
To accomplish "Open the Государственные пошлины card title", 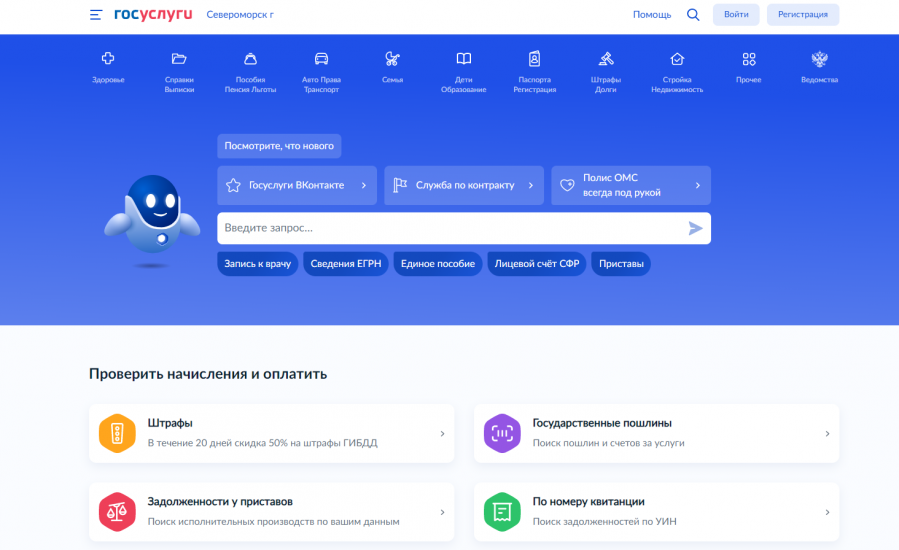I will [x=602, y=423].
